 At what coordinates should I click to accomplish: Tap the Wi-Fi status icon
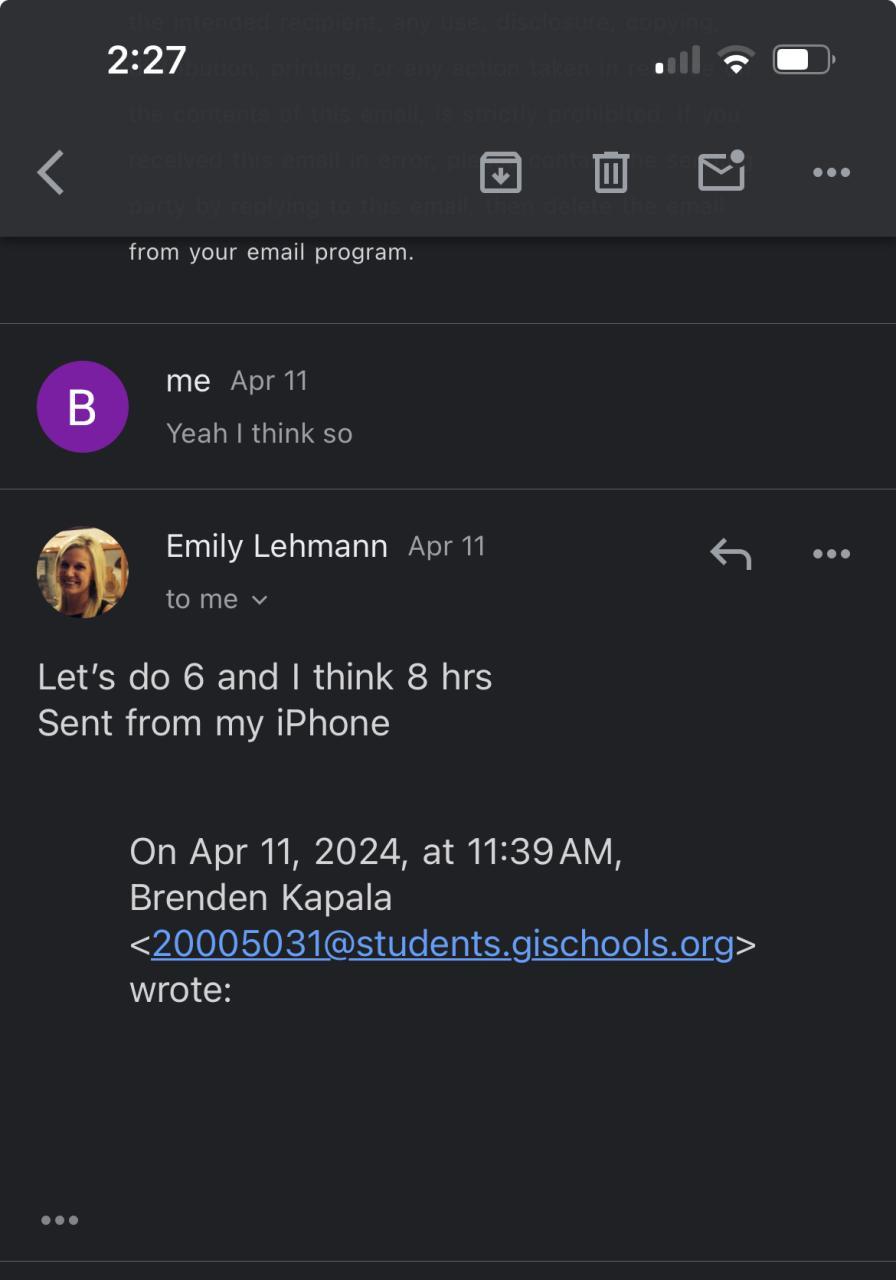tap(736, 61)
